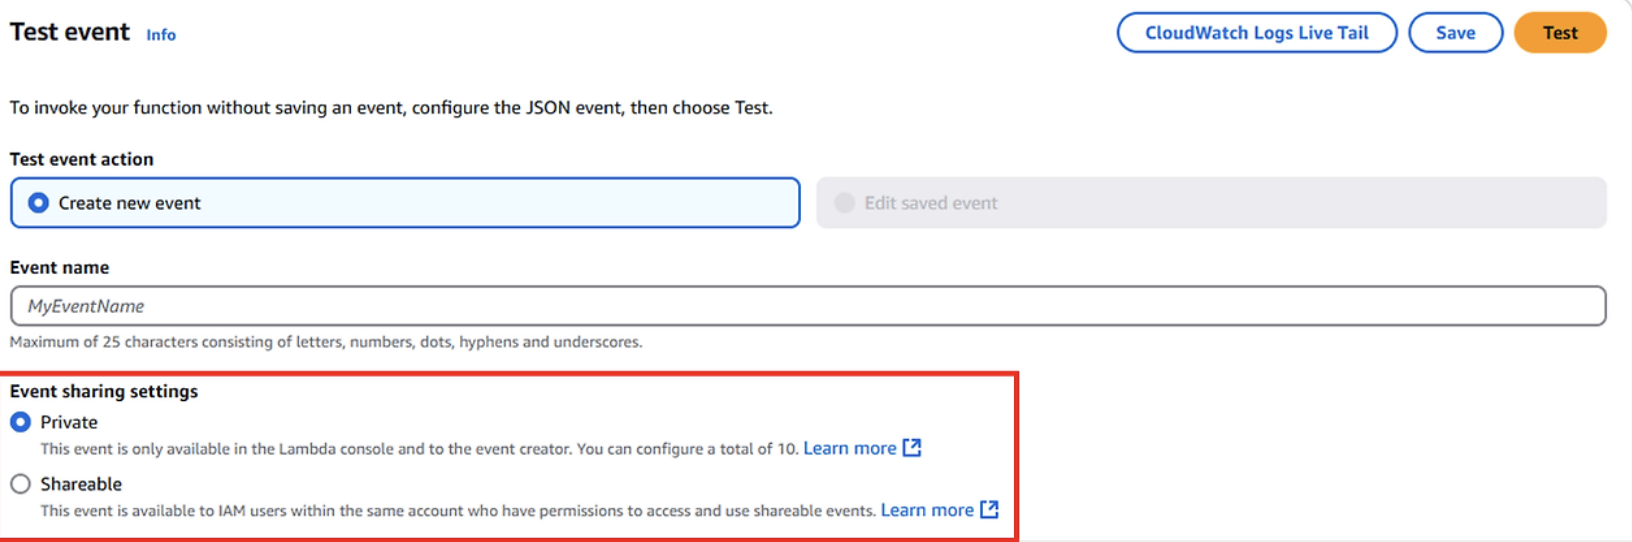Click external link icon after Private description
This screenshot has width=1632, height=542.
point(912,448)
